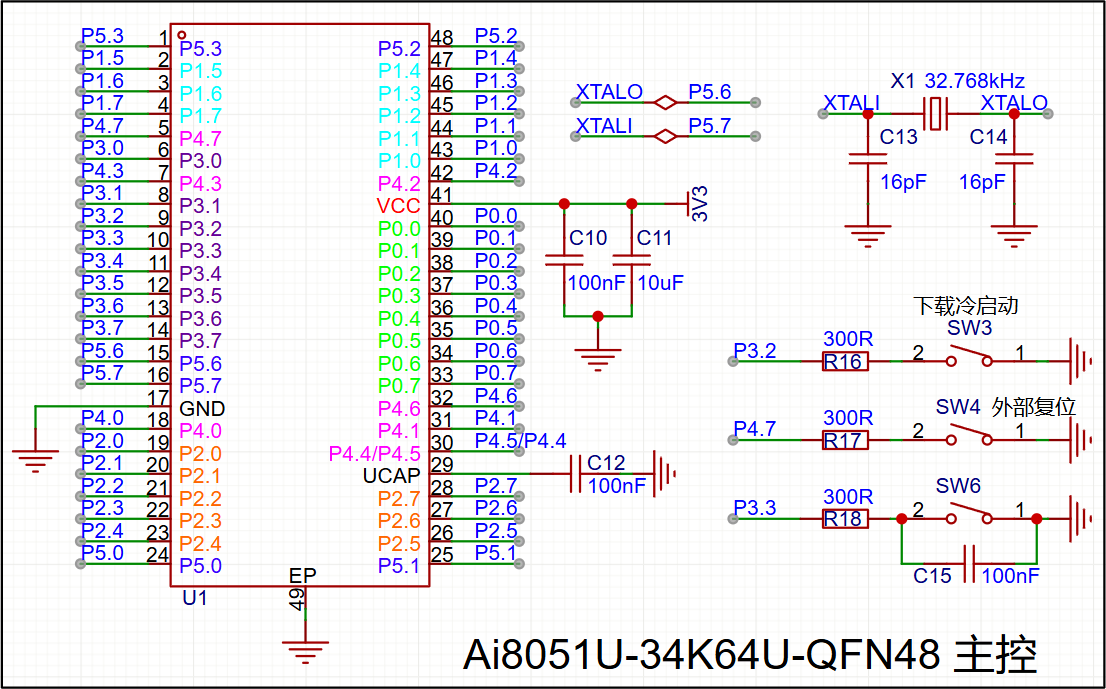Click the 300R value above R18
The height and width of the screenshot is (689, 1106).
pyautogui.click(x=849, y=496)
